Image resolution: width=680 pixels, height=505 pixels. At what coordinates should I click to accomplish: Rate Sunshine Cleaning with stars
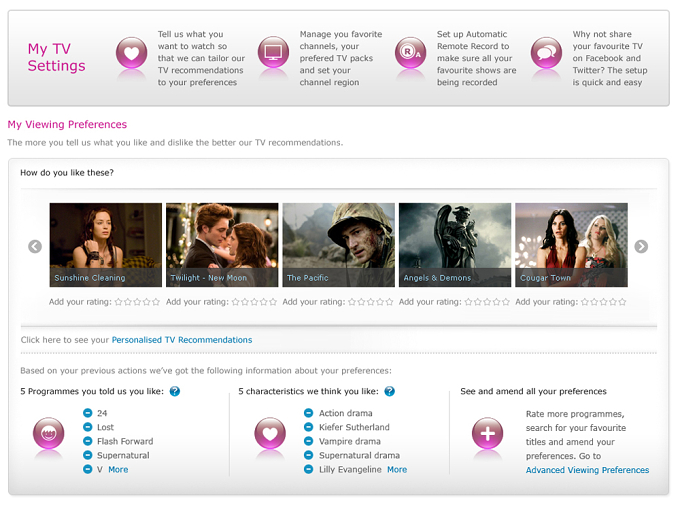[137, 302]
